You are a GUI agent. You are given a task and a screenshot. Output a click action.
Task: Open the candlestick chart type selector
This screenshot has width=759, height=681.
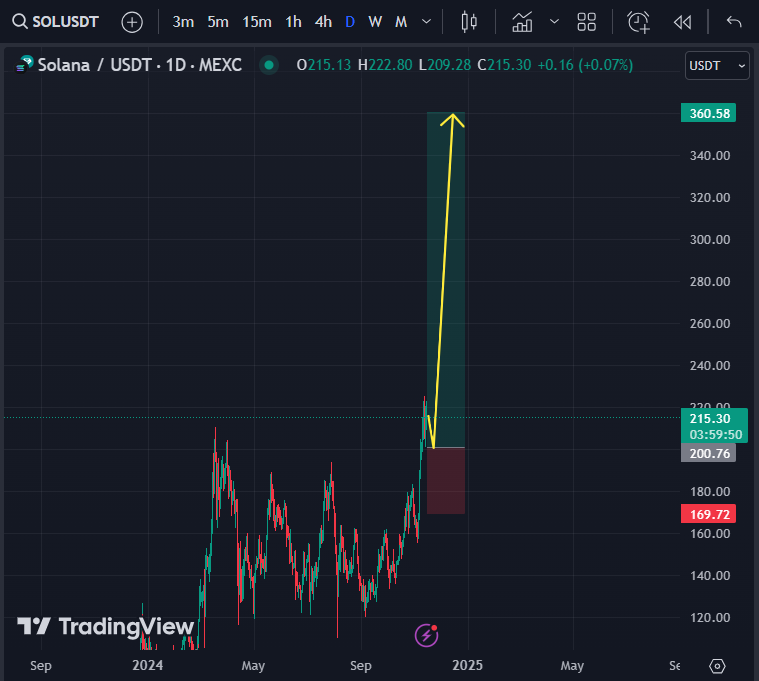click(469, 22)
